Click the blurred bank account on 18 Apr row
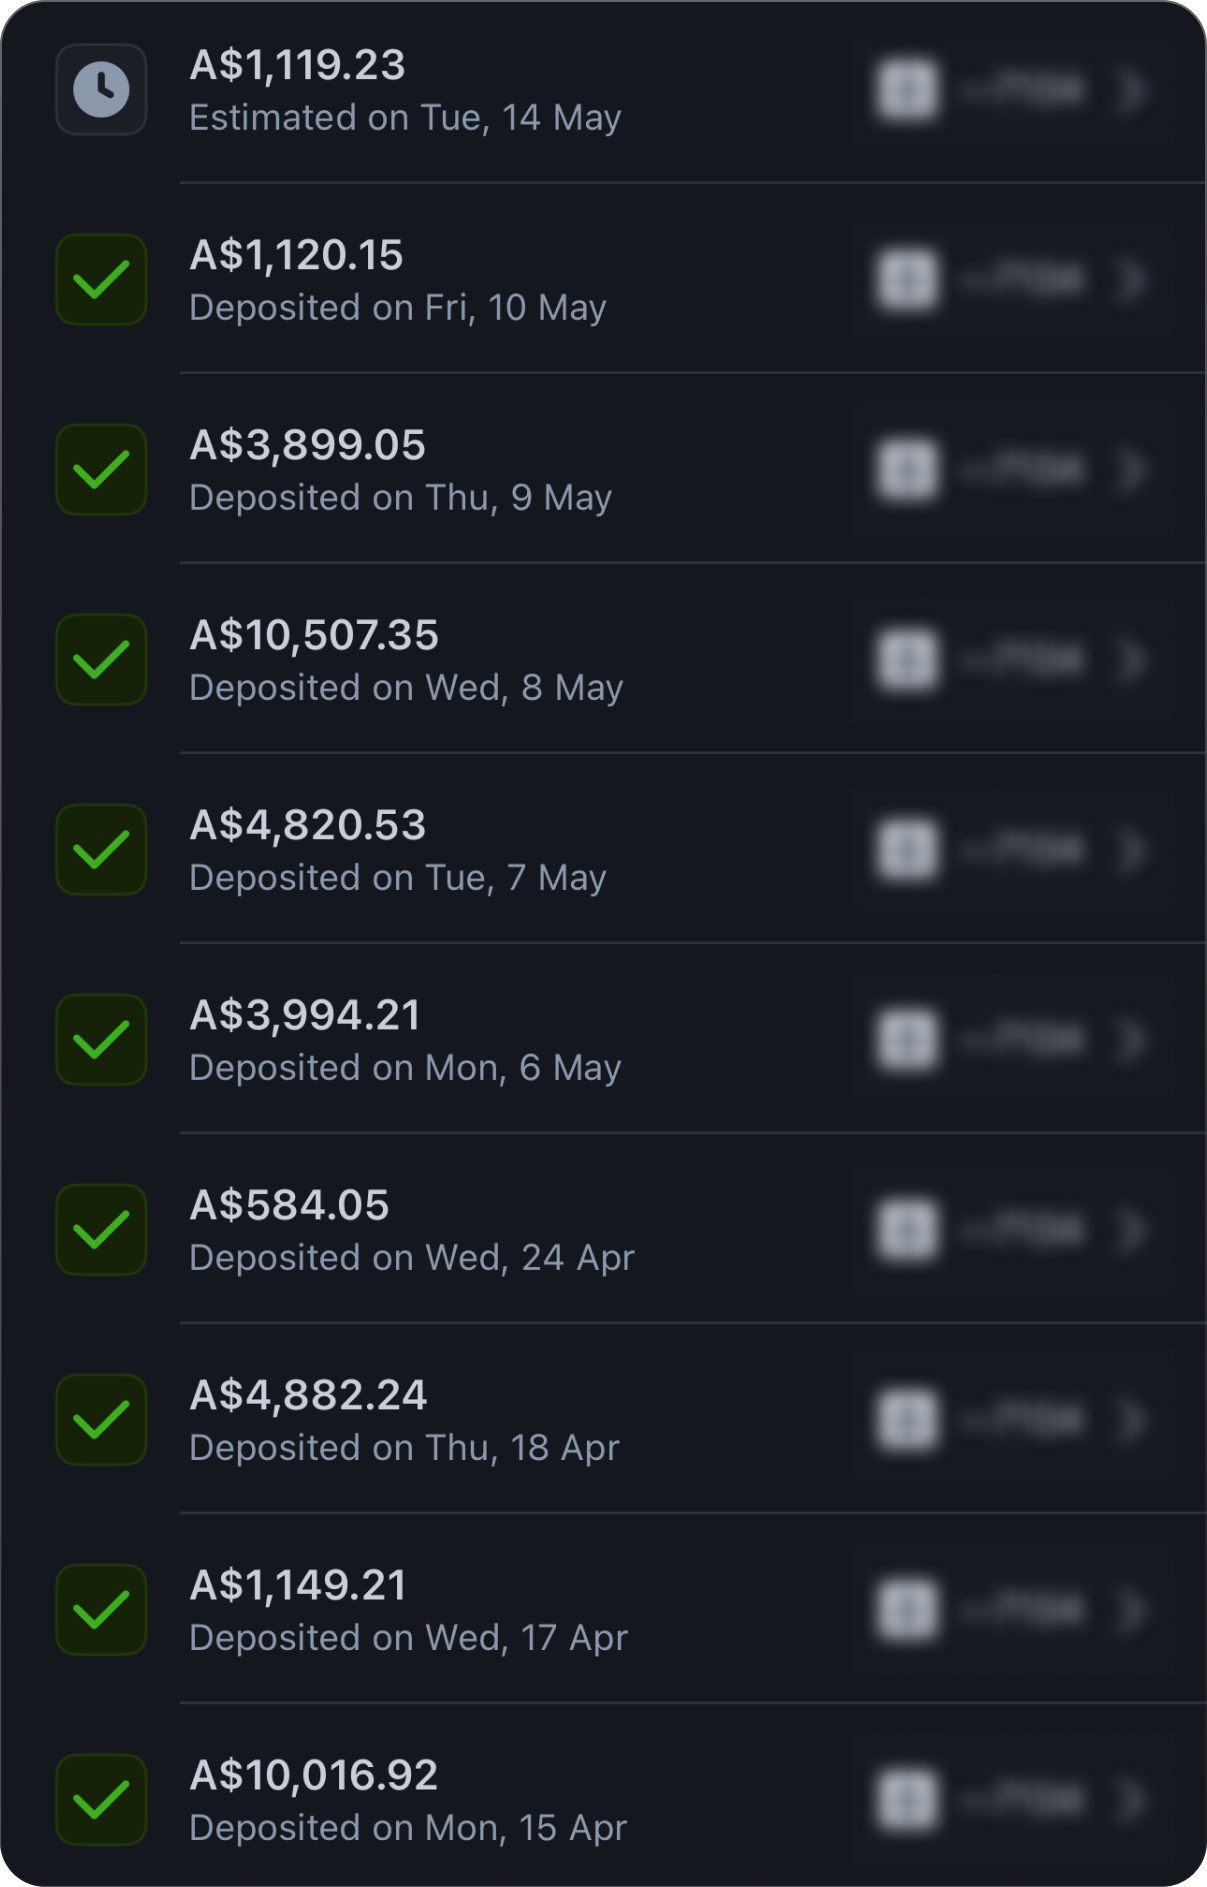 (x=1022, y=1420)
